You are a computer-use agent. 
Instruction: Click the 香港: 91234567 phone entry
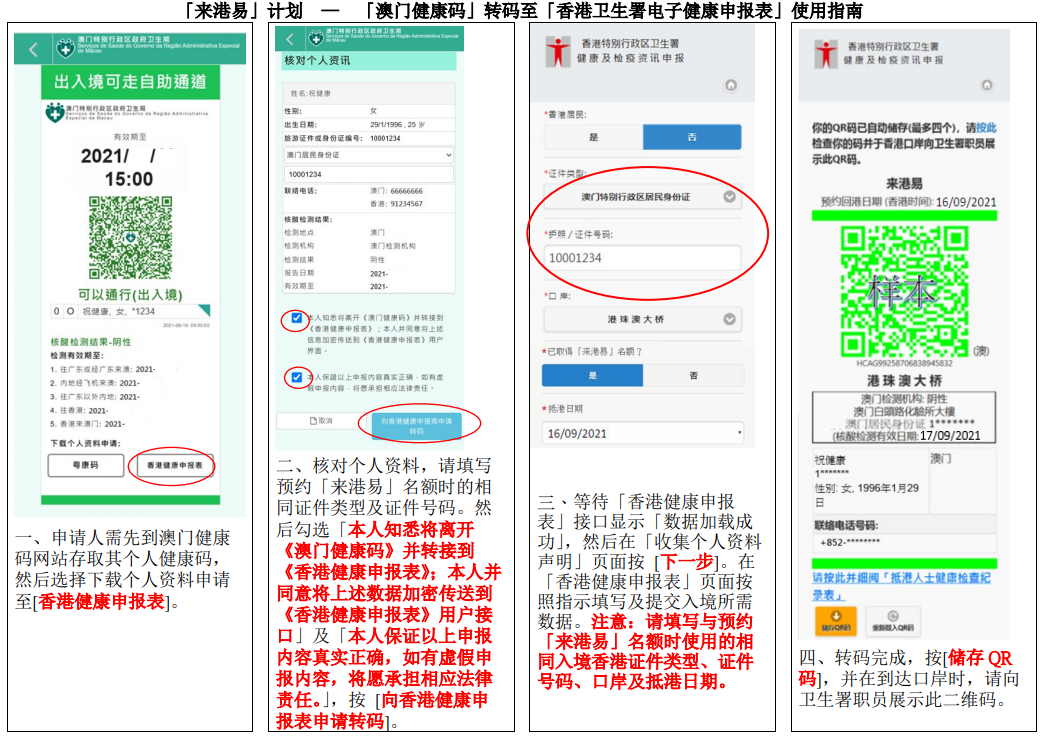pos(396,203)
